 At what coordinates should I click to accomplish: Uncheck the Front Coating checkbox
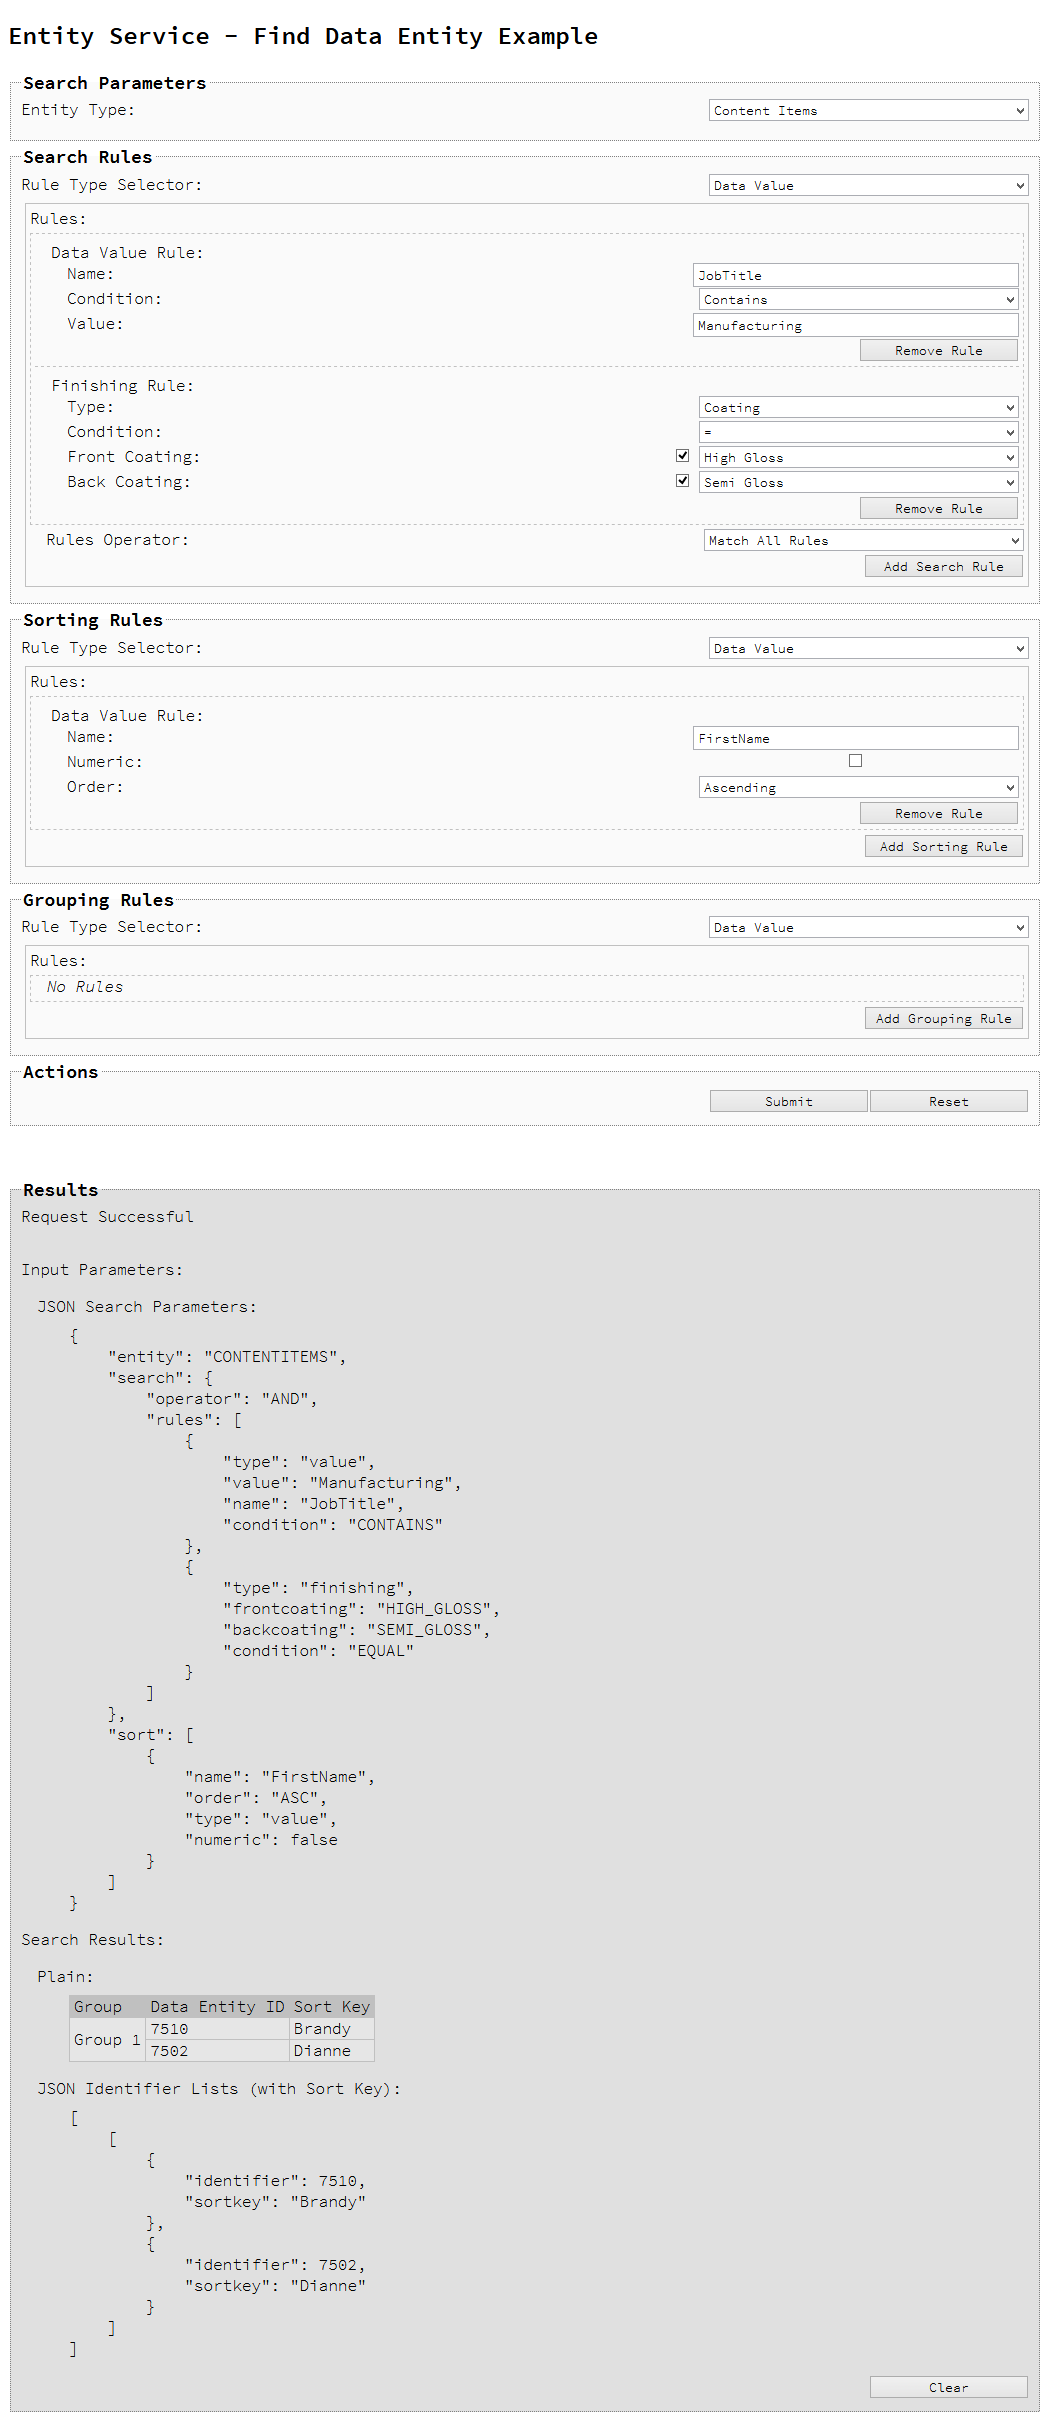click(x=683, y=456)
